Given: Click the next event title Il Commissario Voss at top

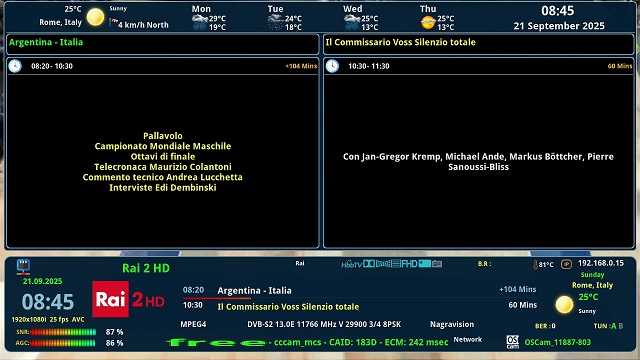Looking at the screenshot, I should click(x=400, y=42).
